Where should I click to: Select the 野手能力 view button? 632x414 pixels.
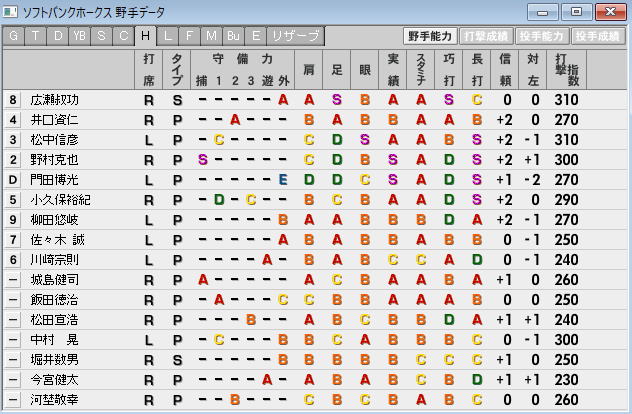430,36
